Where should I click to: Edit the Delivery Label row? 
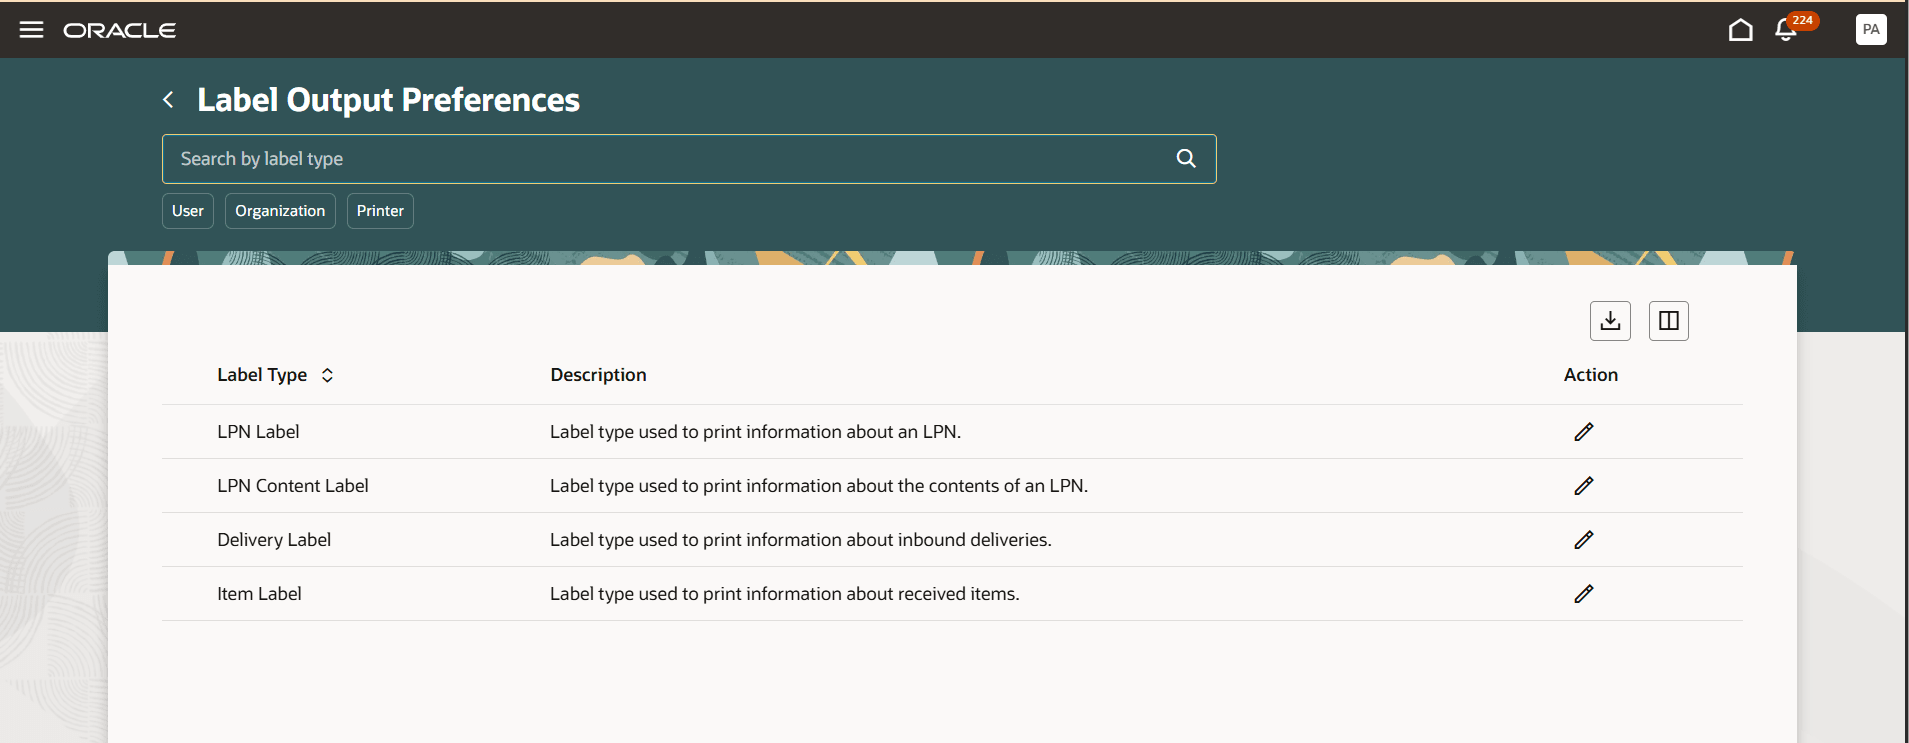pos(1584,540)
